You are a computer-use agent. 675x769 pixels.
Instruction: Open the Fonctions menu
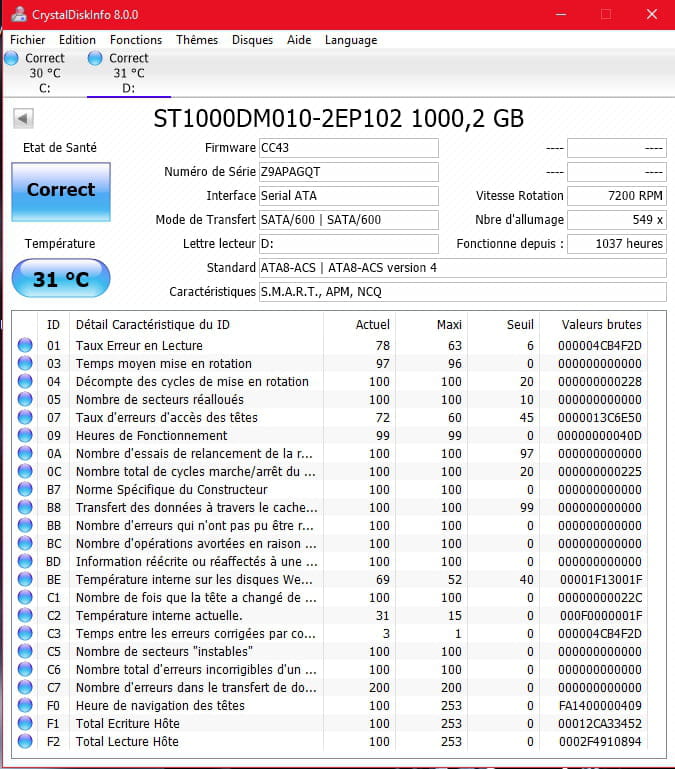pyautogui.click(x=135, y=40)
